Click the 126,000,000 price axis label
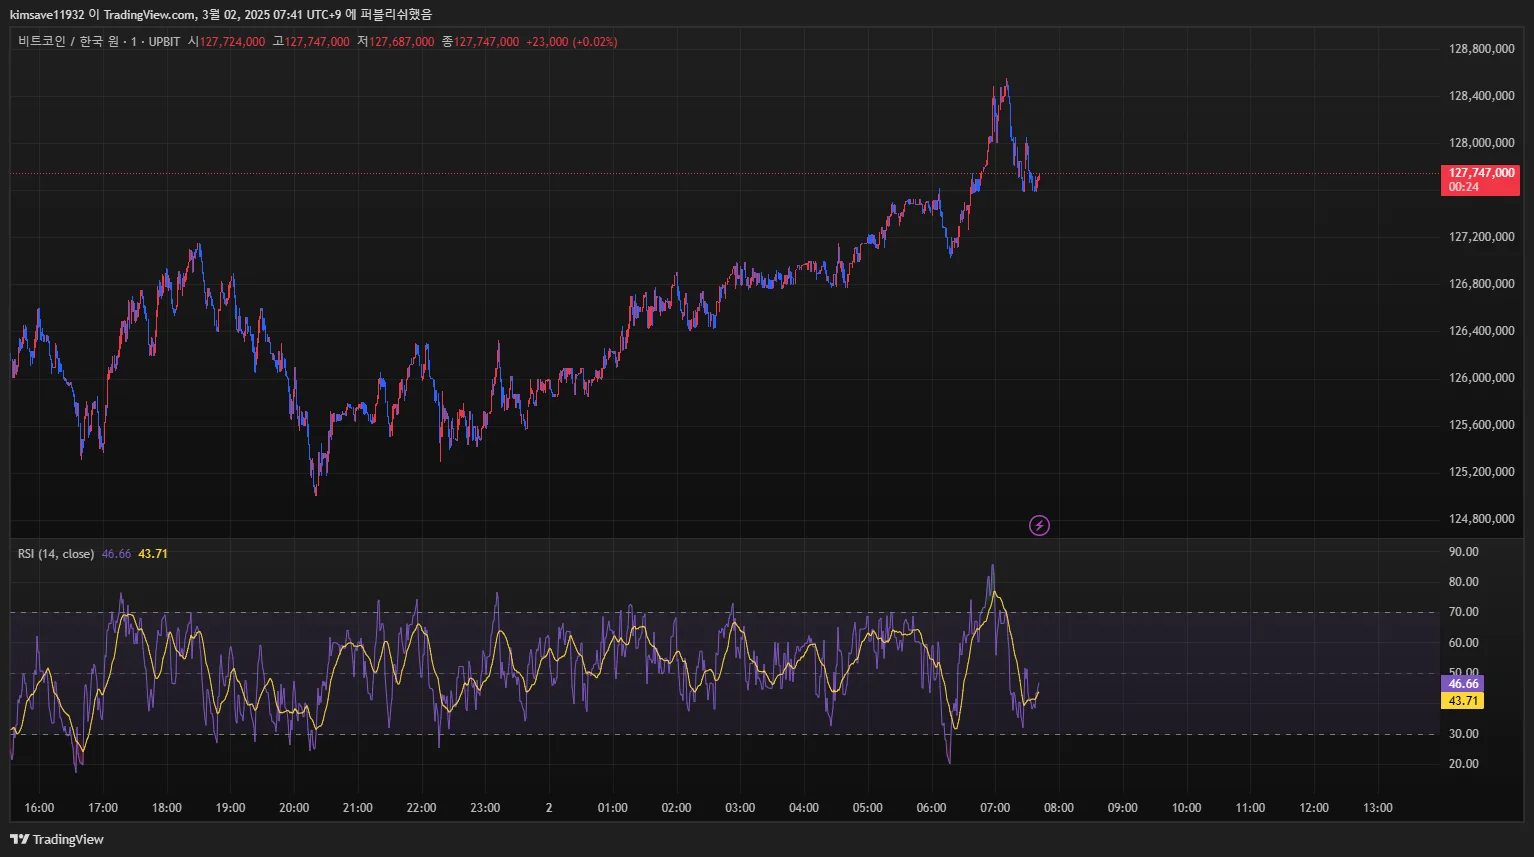 tap(1481, 378)
